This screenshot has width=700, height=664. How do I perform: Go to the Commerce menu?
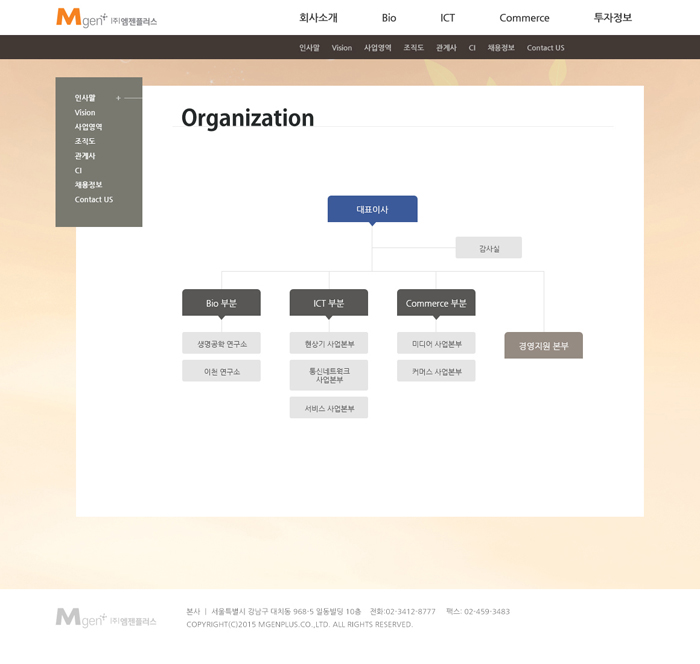(524, 18)
